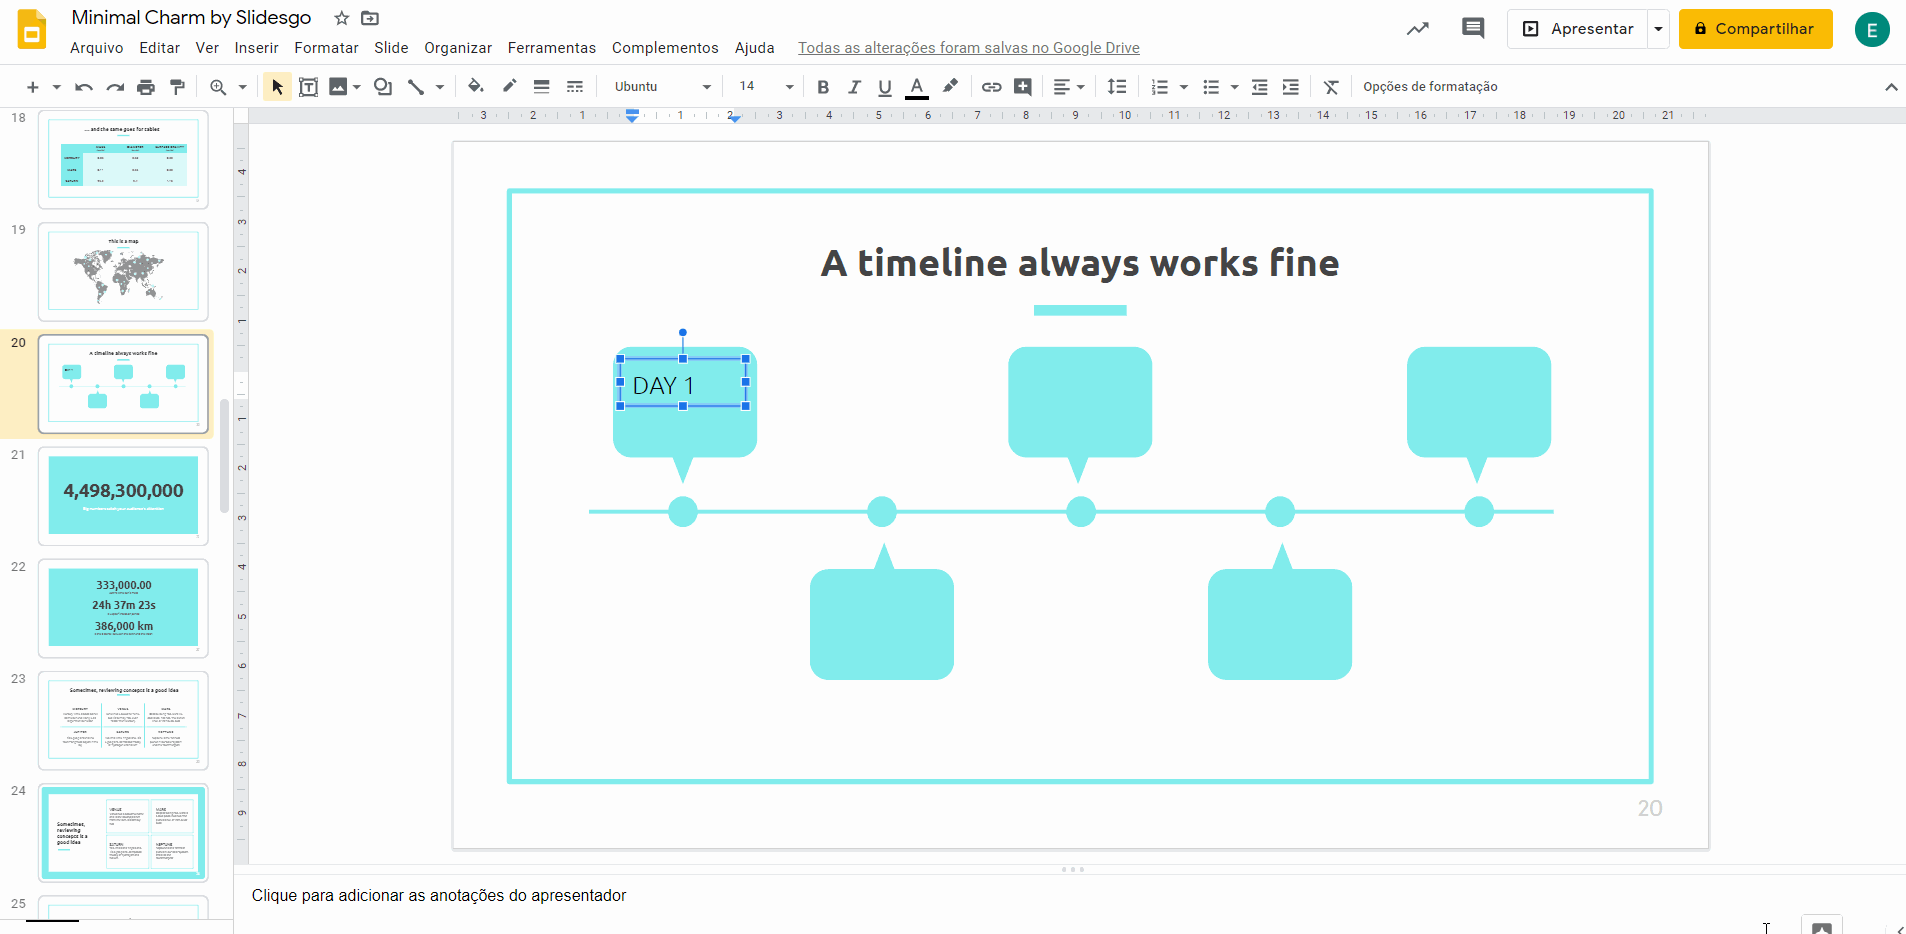Open the insert image dropdown arrow
Image resolution: width=1906 pixels, height=934 pixels.
356,87
